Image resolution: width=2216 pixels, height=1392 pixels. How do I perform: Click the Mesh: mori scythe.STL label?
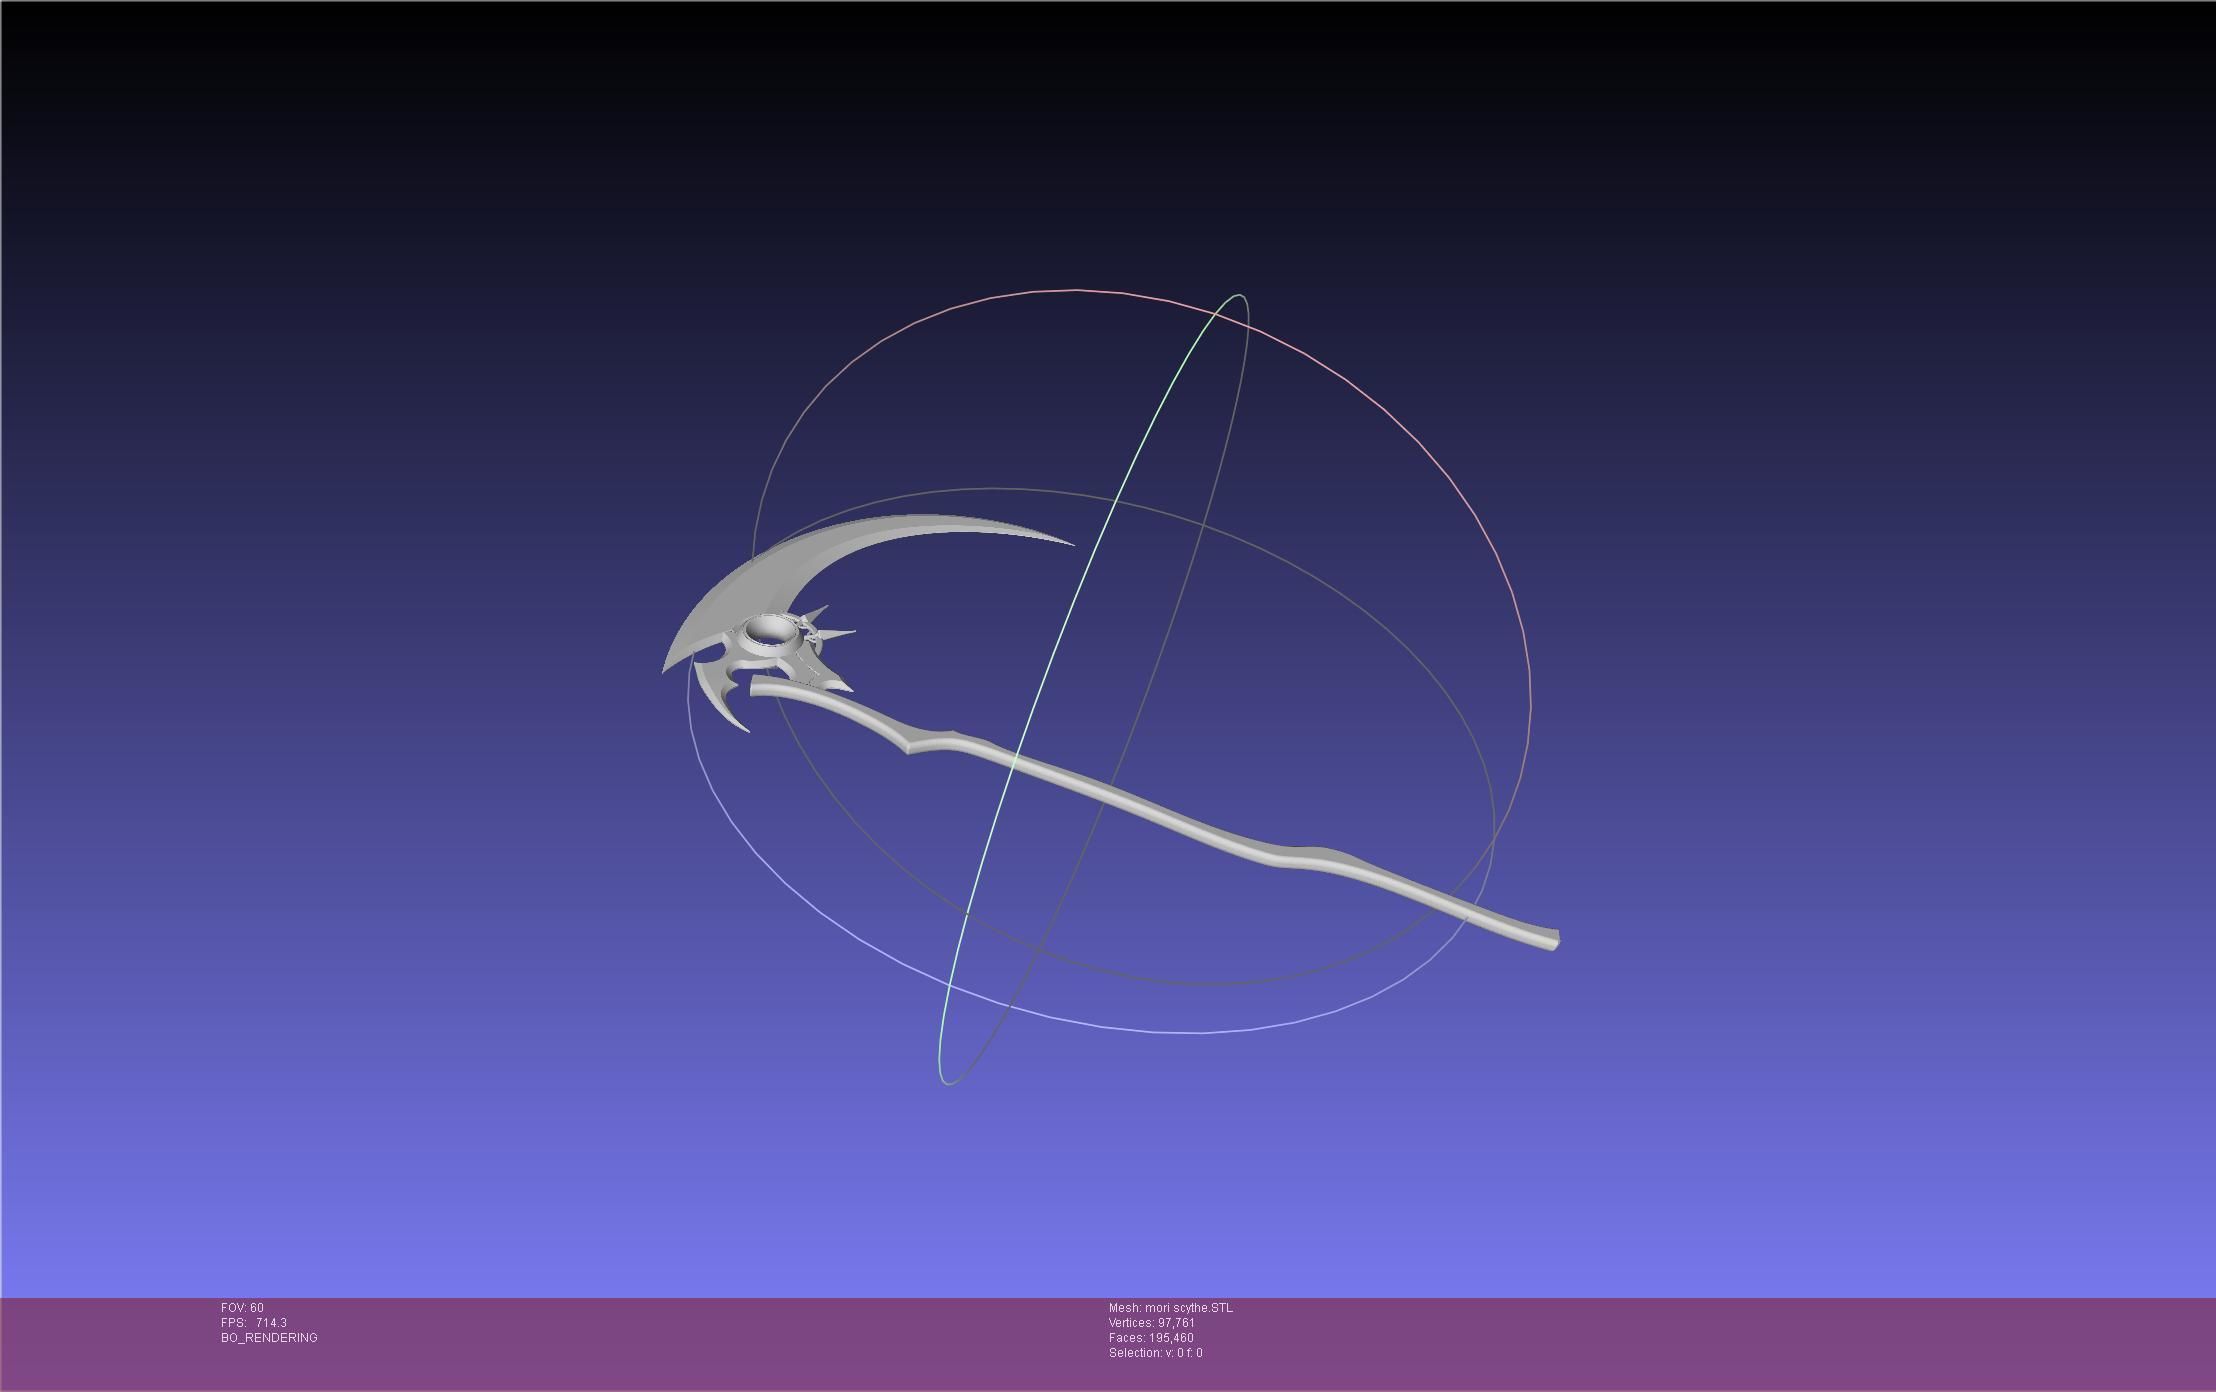coord(1170,1308)
